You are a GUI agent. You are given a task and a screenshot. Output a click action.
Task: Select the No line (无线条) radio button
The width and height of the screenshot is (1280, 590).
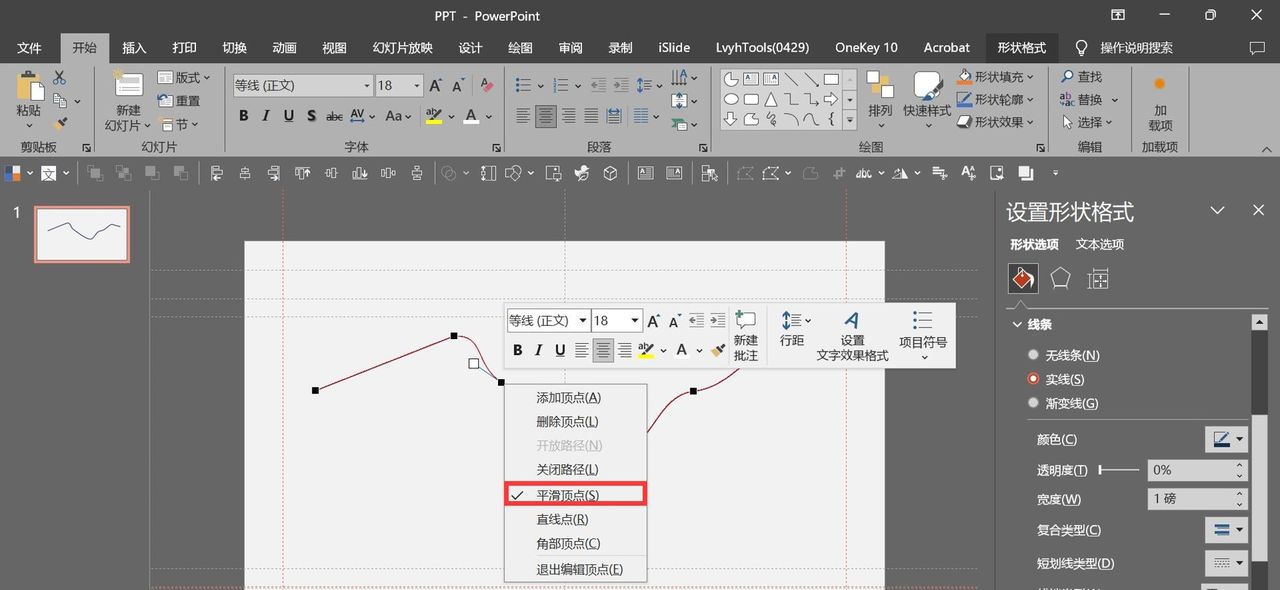[x=1034, y=355]
